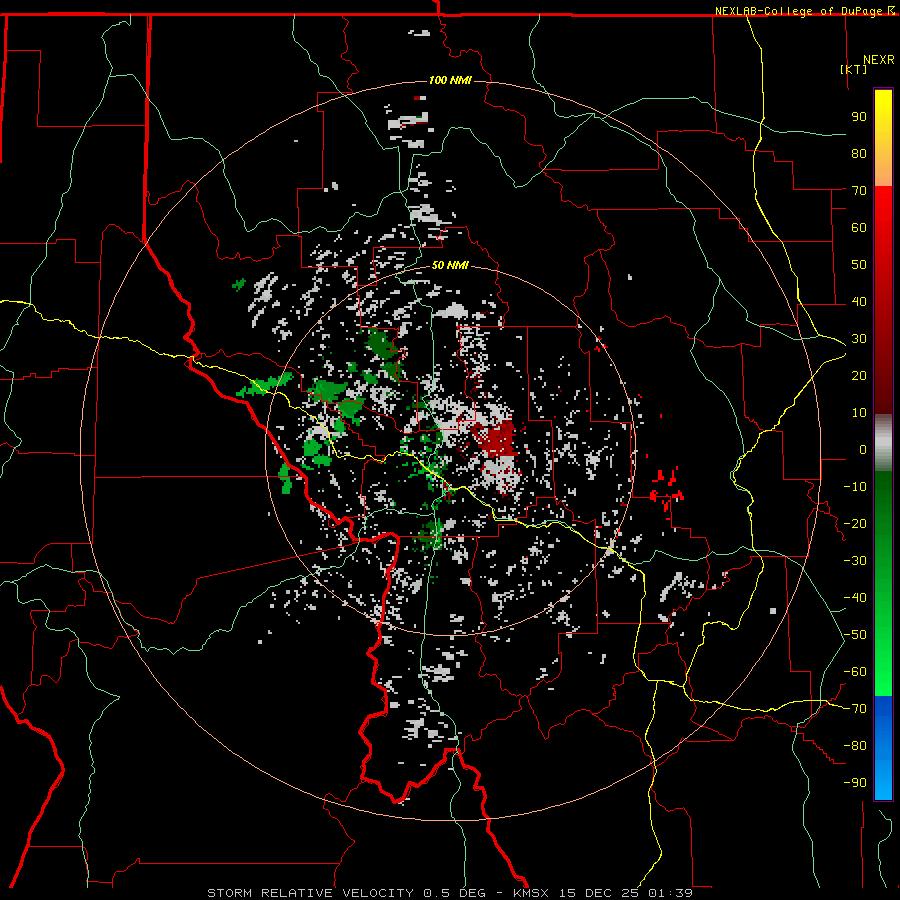Click the NEXR label at top right

(879, 59)
